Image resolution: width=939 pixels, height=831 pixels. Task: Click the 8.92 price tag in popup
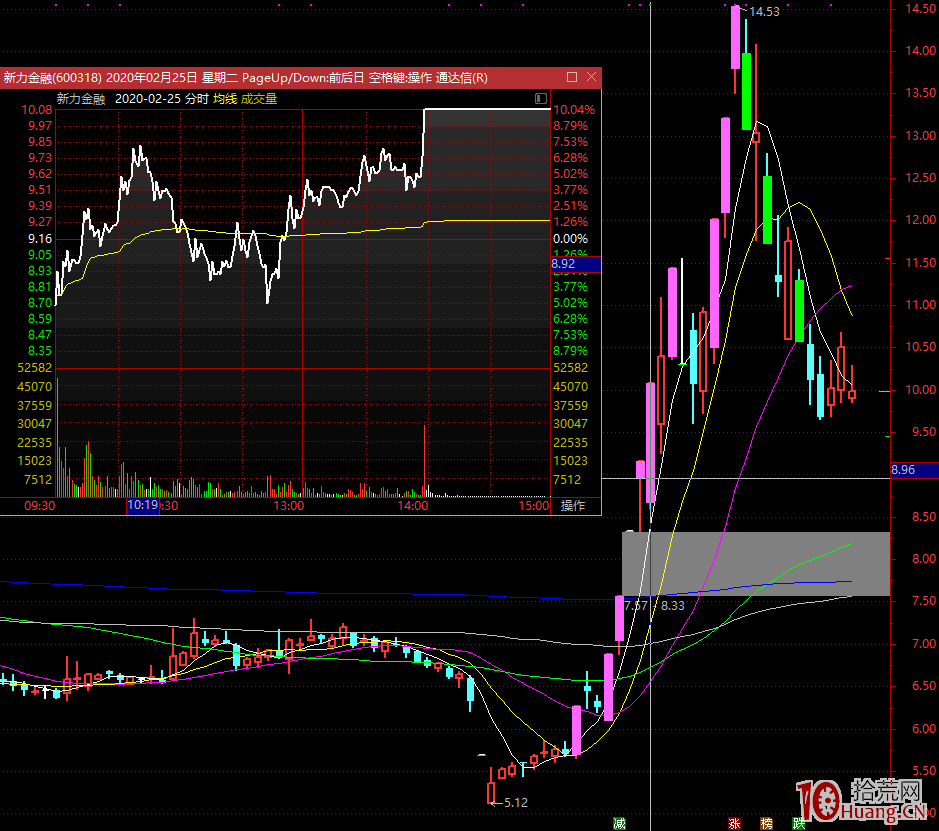(564, 264)
